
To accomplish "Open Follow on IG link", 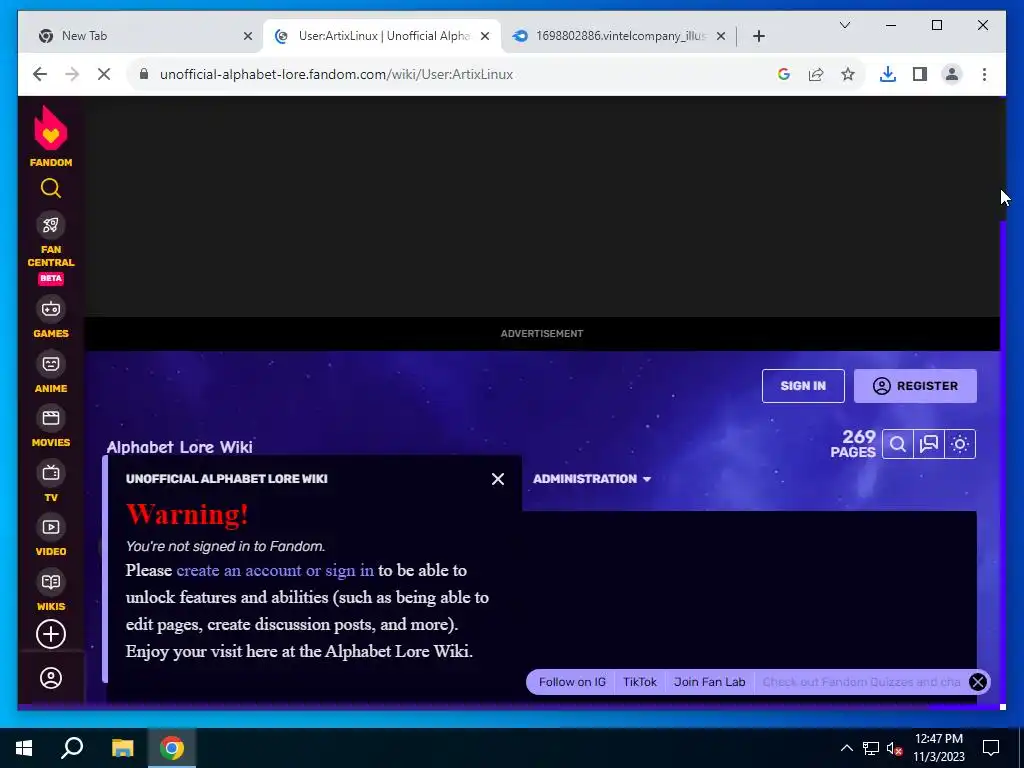I will pyautogui.click(x=572, y=682).
